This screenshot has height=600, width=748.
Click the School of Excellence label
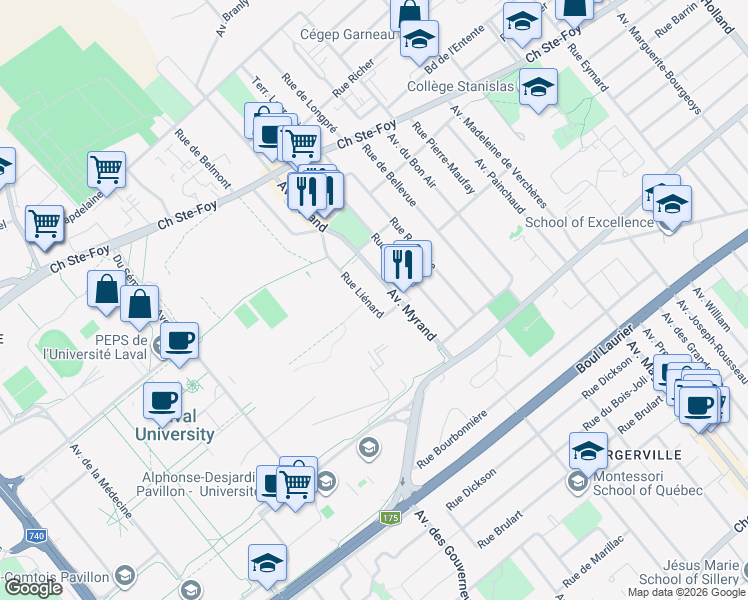[x=589, y=223]
